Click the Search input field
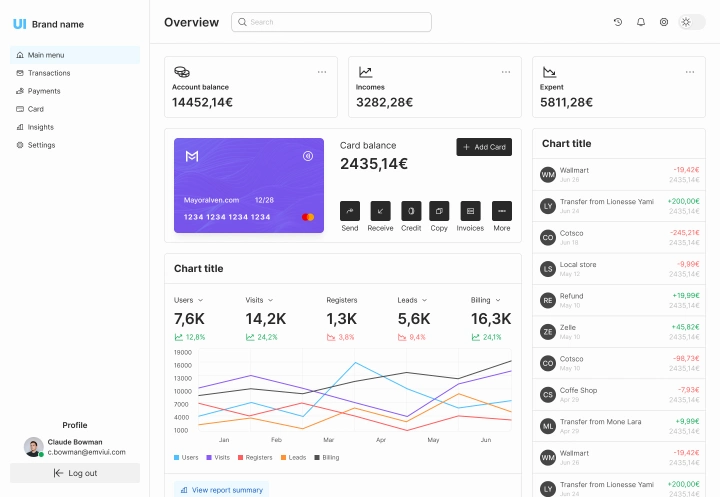Screen dimensions: 720x497 331,22
